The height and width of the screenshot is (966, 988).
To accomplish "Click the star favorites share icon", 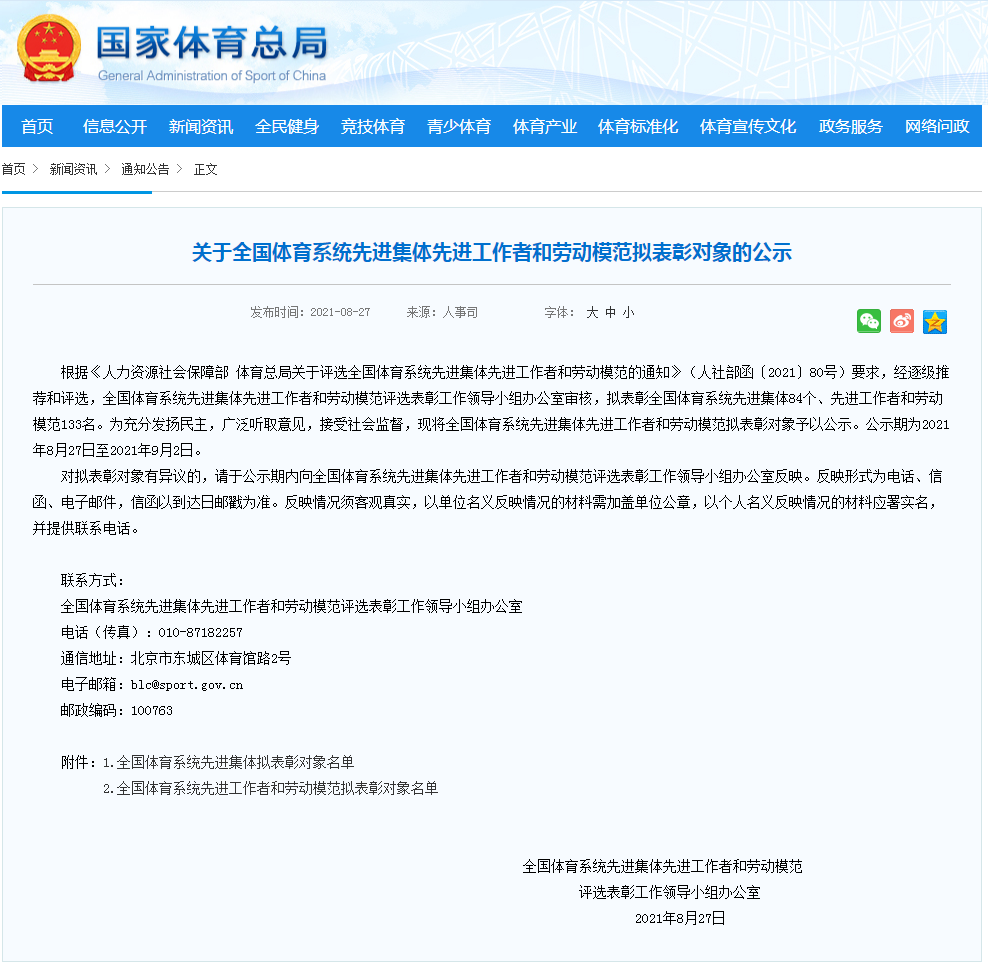I will coord(934,321).
